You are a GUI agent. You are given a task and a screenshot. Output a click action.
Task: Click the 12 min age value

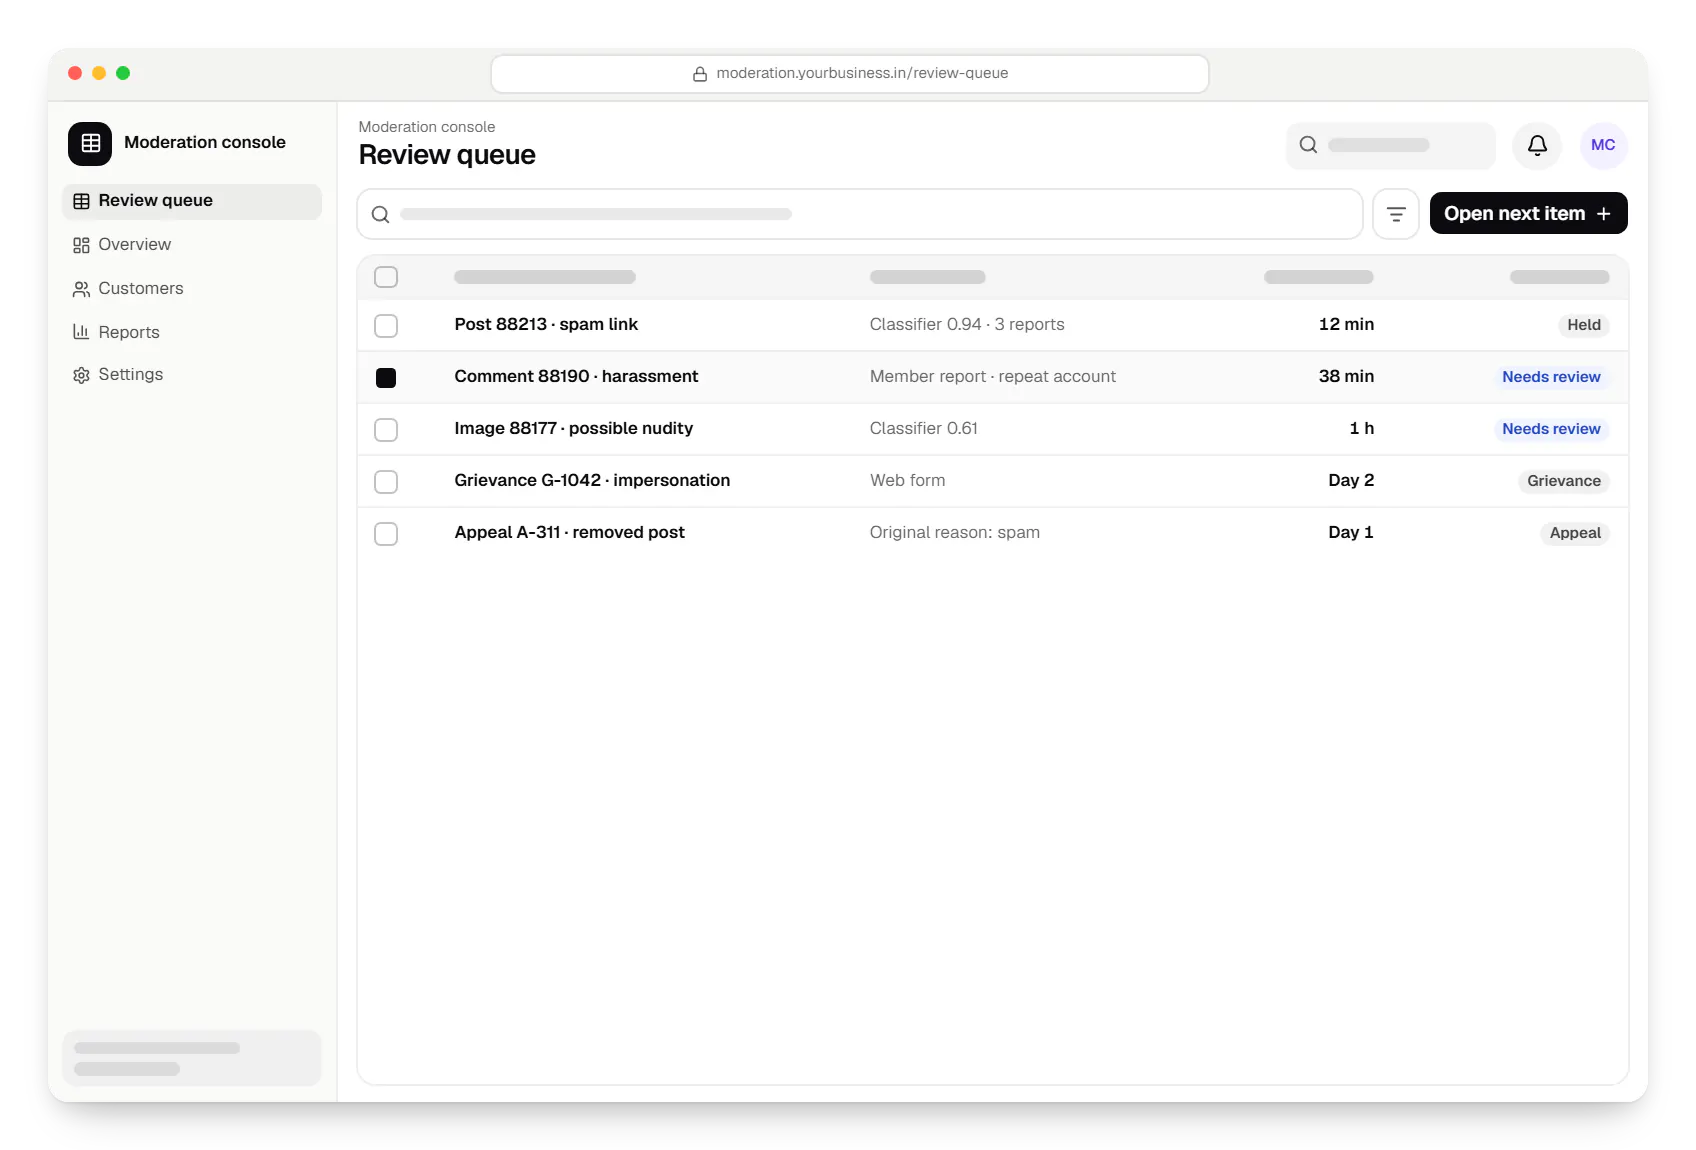pos(1346,324)
